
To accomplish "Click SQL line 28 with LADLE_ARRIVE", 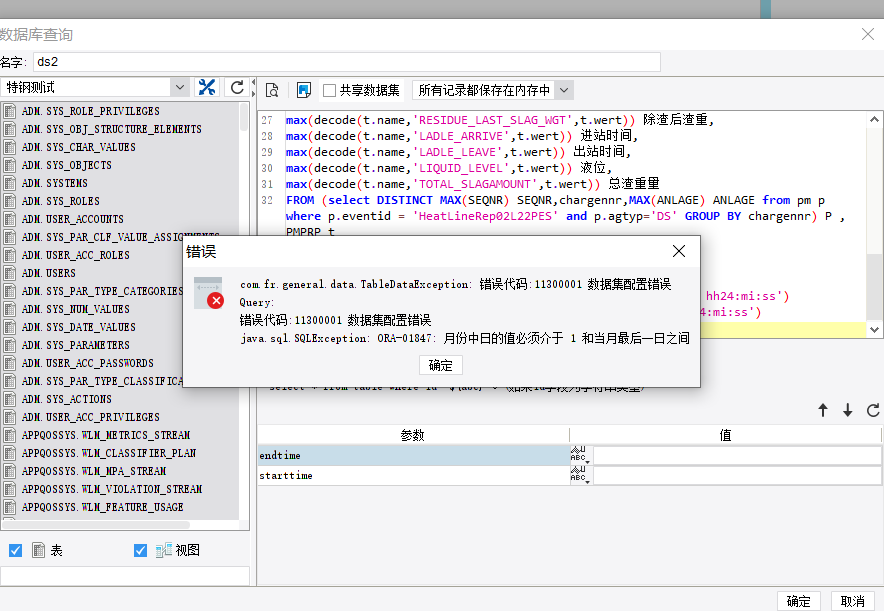I will (x=462, y=136).
